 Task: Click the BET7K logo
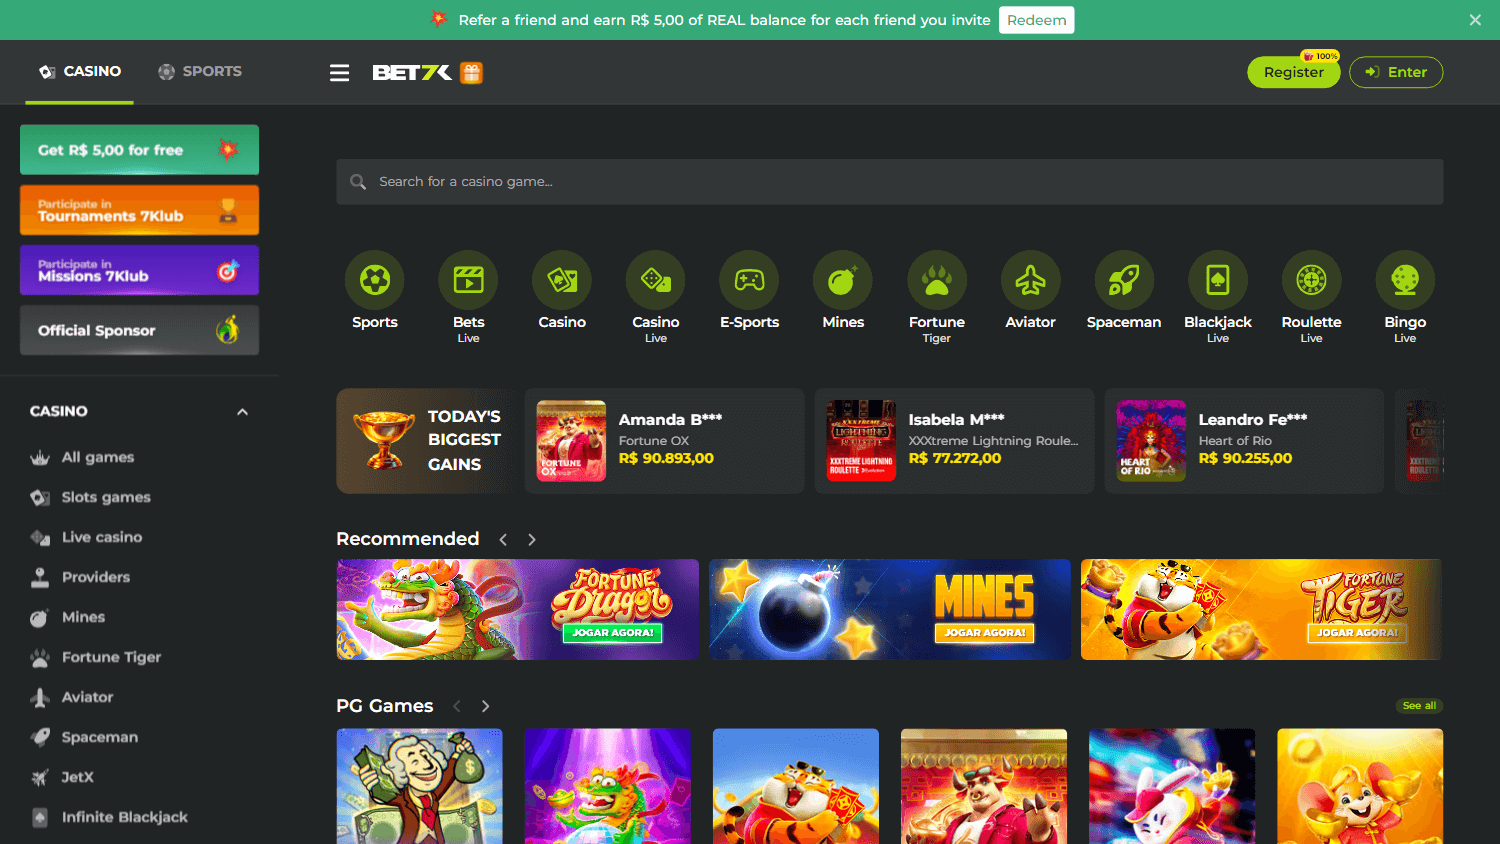412,72
